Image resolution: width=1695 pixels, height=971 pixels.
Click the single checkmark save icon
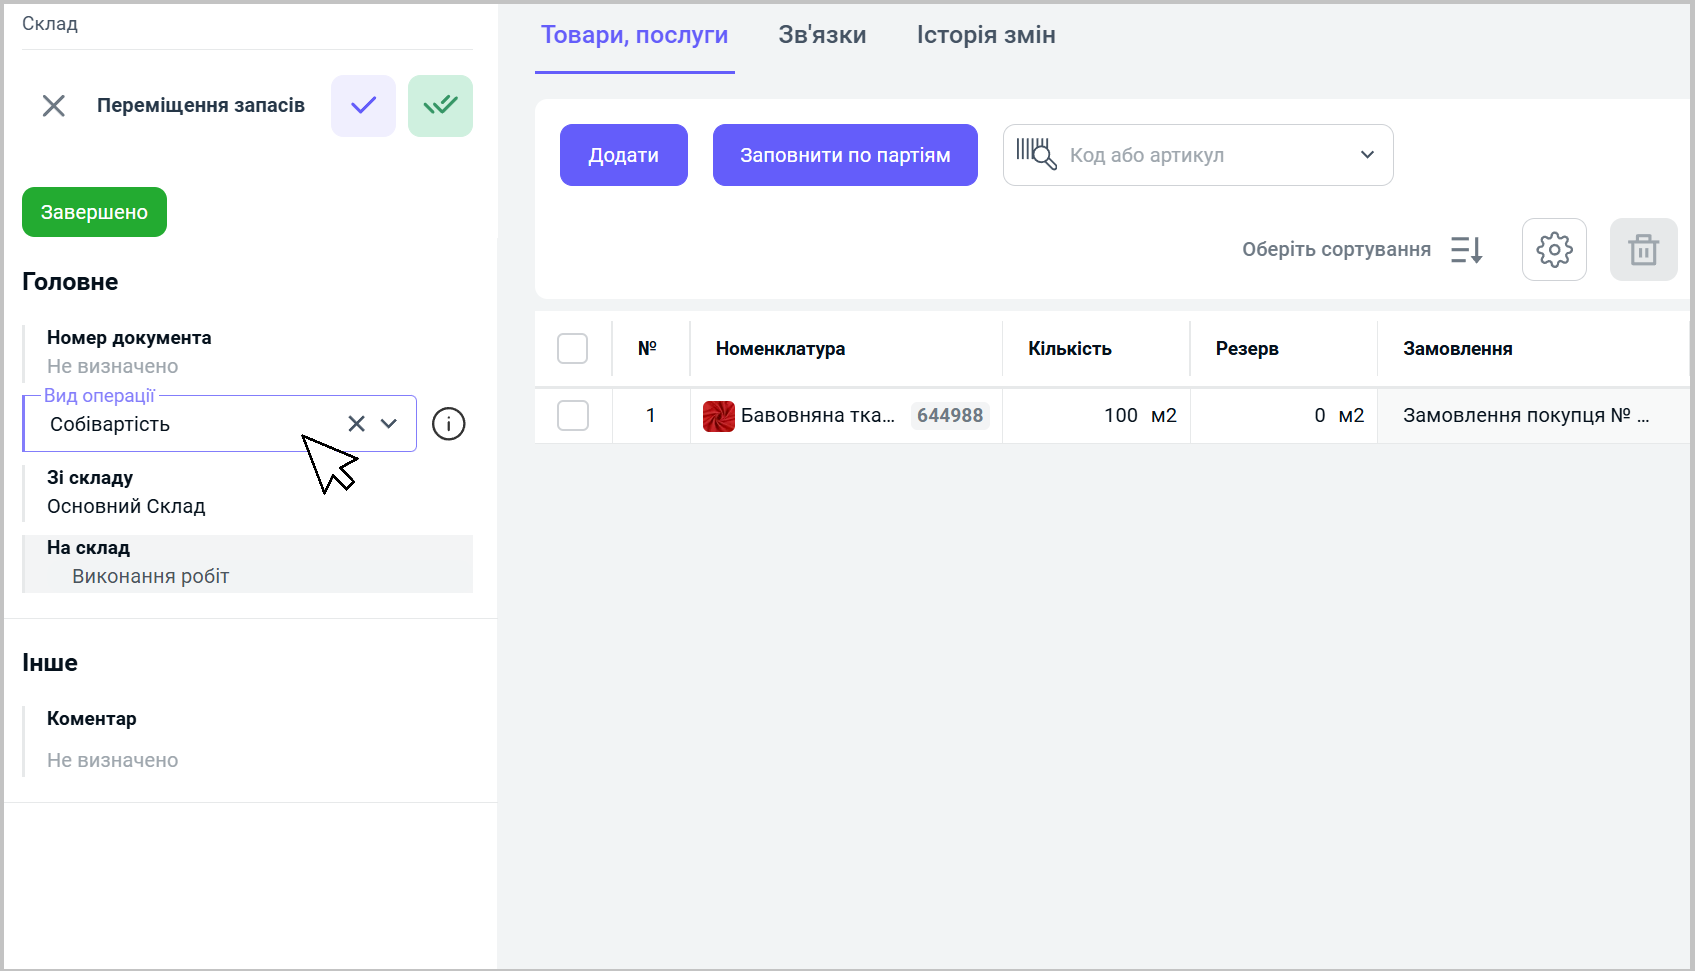tap(363, 106)
